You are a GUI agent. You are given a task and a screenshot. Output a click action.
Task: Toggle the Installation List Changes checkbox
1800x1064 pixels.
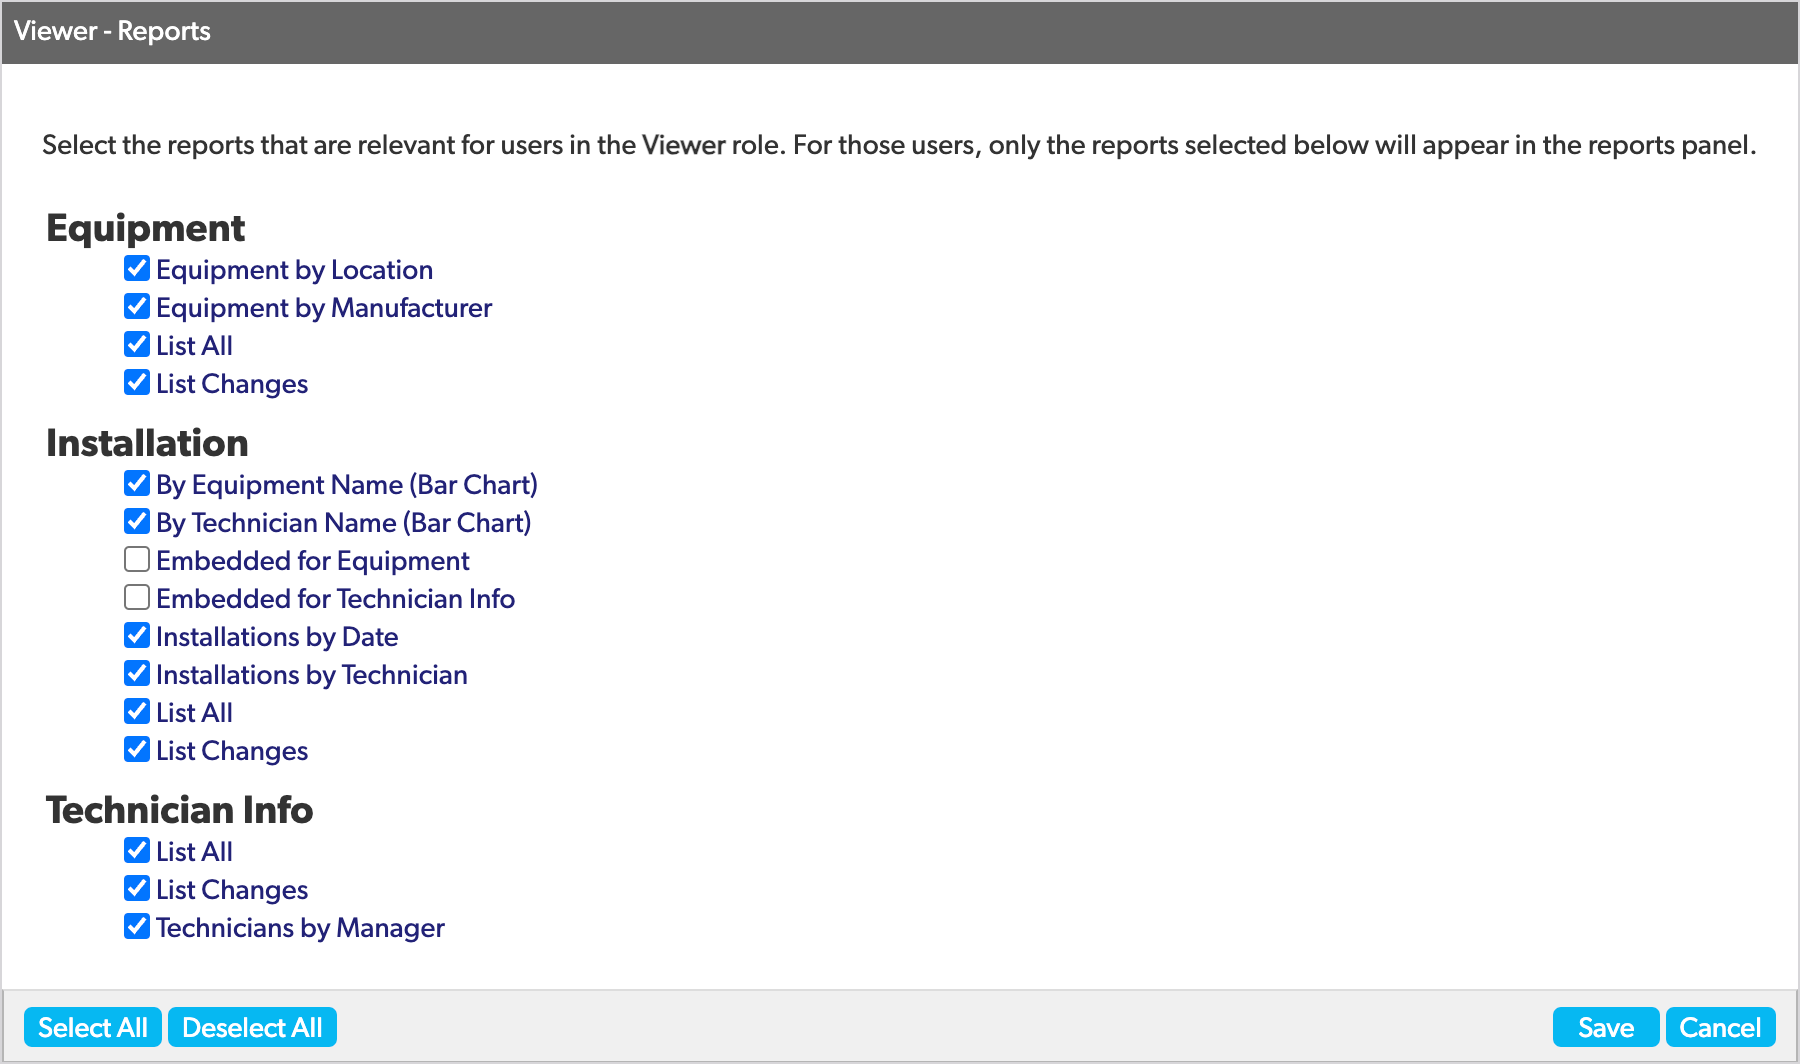pos(137,750)
